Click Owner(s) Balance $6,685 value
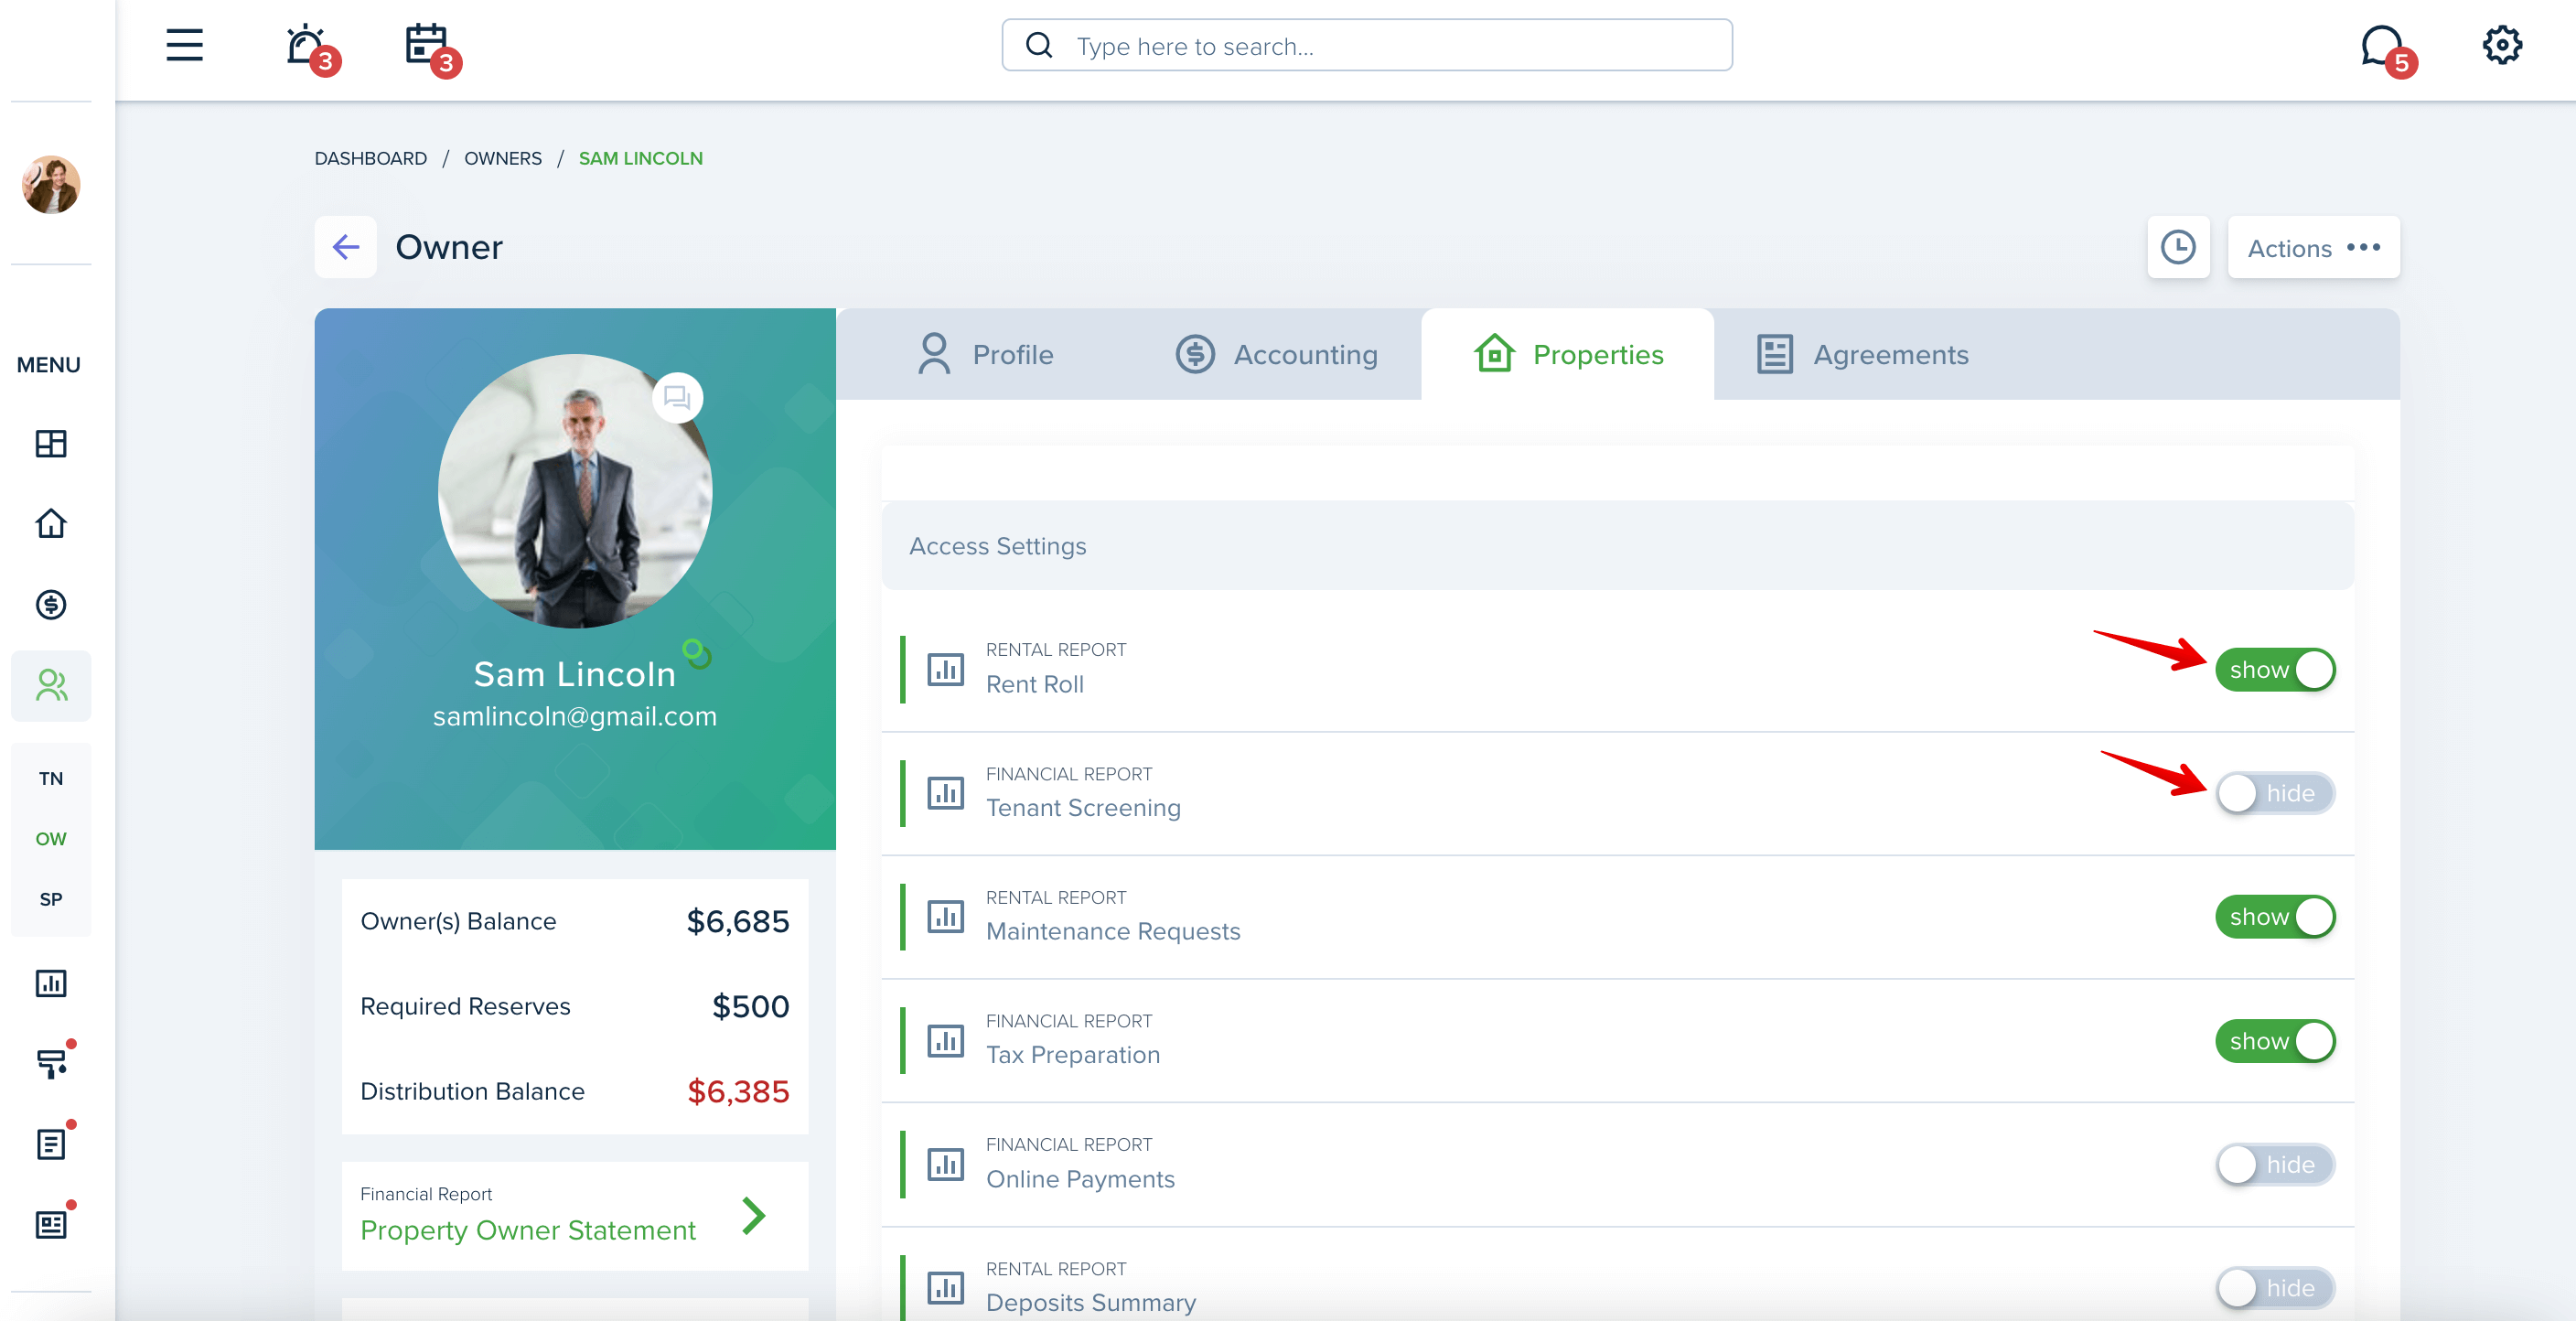Screen dimensions: 2576x1321 point(738,921)
